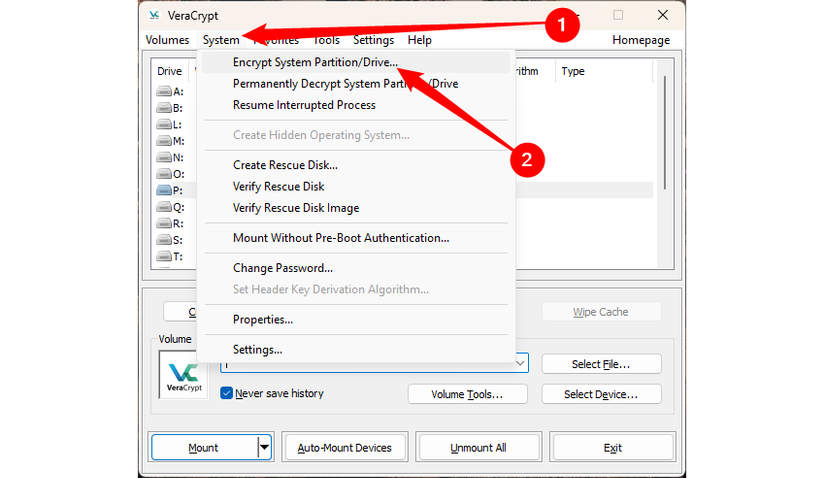Select drive A: icon in list

pos(164,92)
